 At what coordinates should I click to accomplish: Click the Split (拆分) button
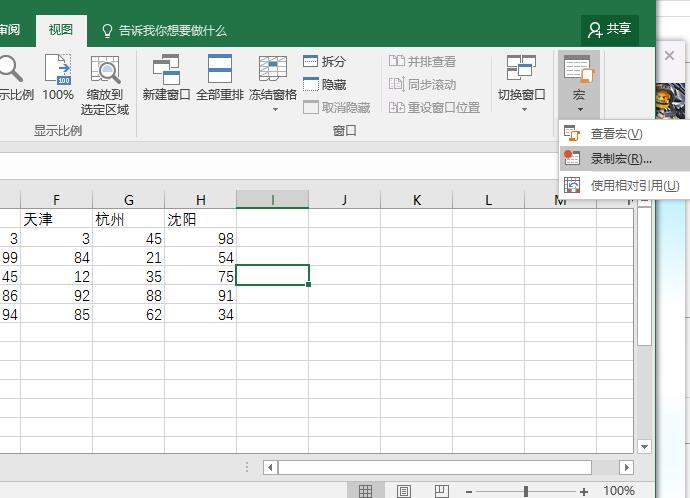click(324, 61)
